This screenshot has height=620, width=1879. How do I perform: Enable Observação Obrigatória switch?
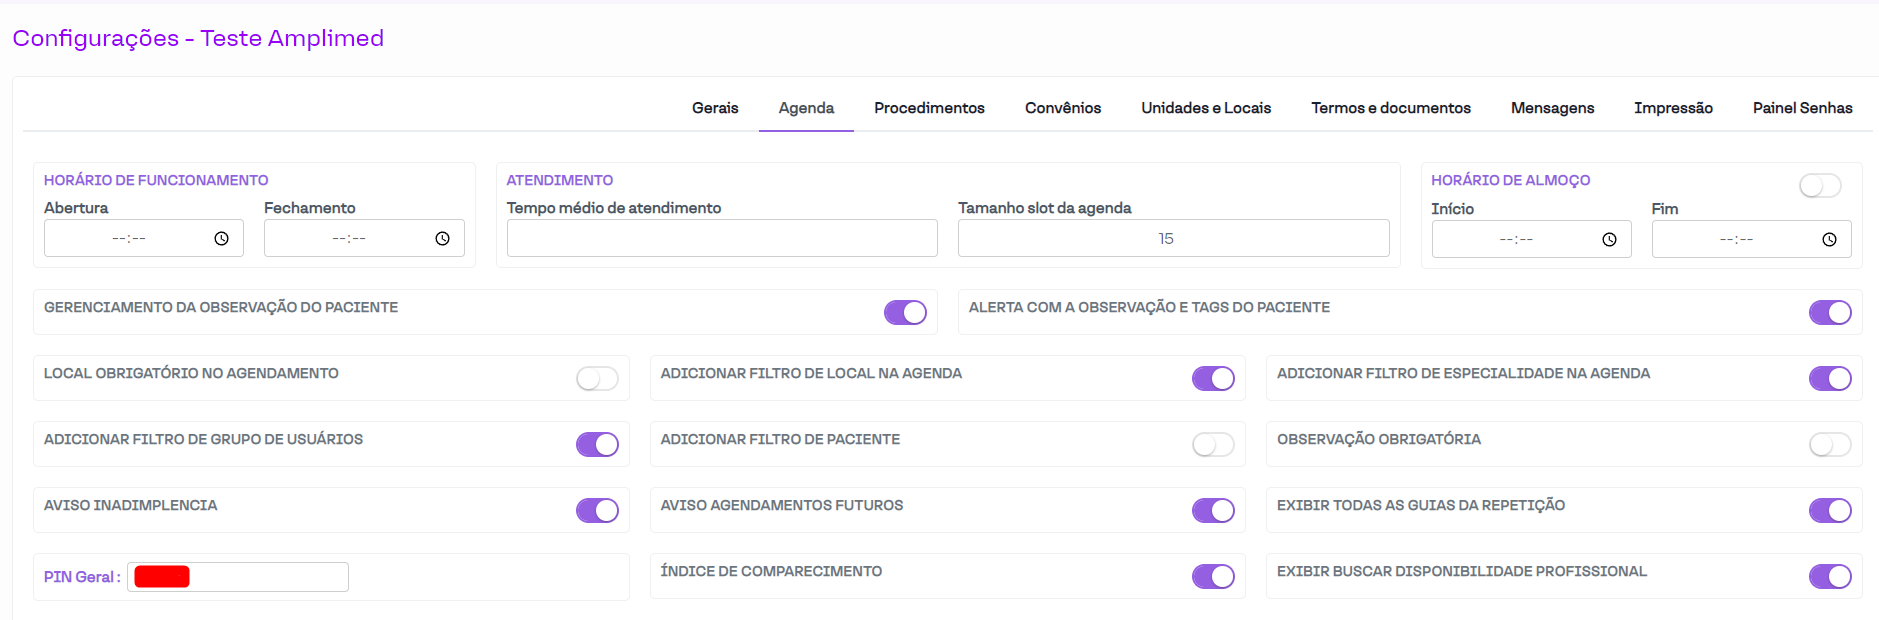pos(1829,445)
